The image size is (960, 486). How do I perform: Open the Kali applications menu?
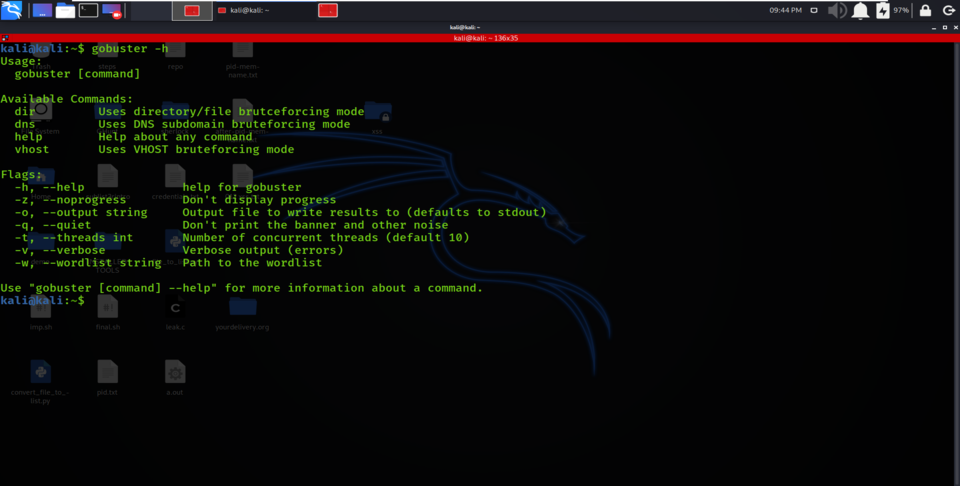pos(12,10)
